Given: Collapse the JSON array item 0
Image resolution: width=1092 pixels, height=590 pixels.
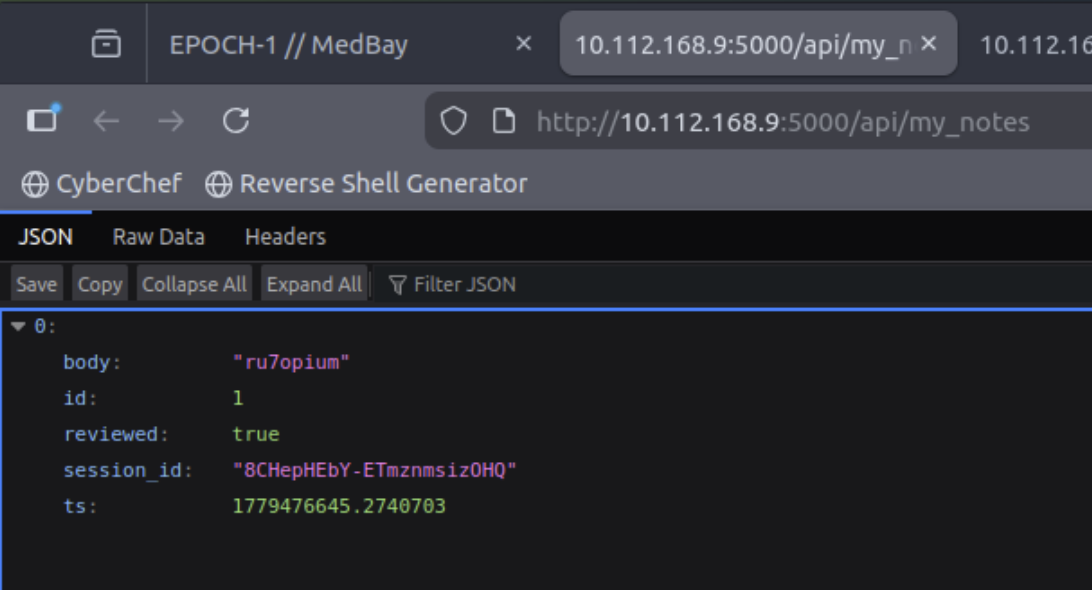Looking at the screenshot, I should [18, 326].
